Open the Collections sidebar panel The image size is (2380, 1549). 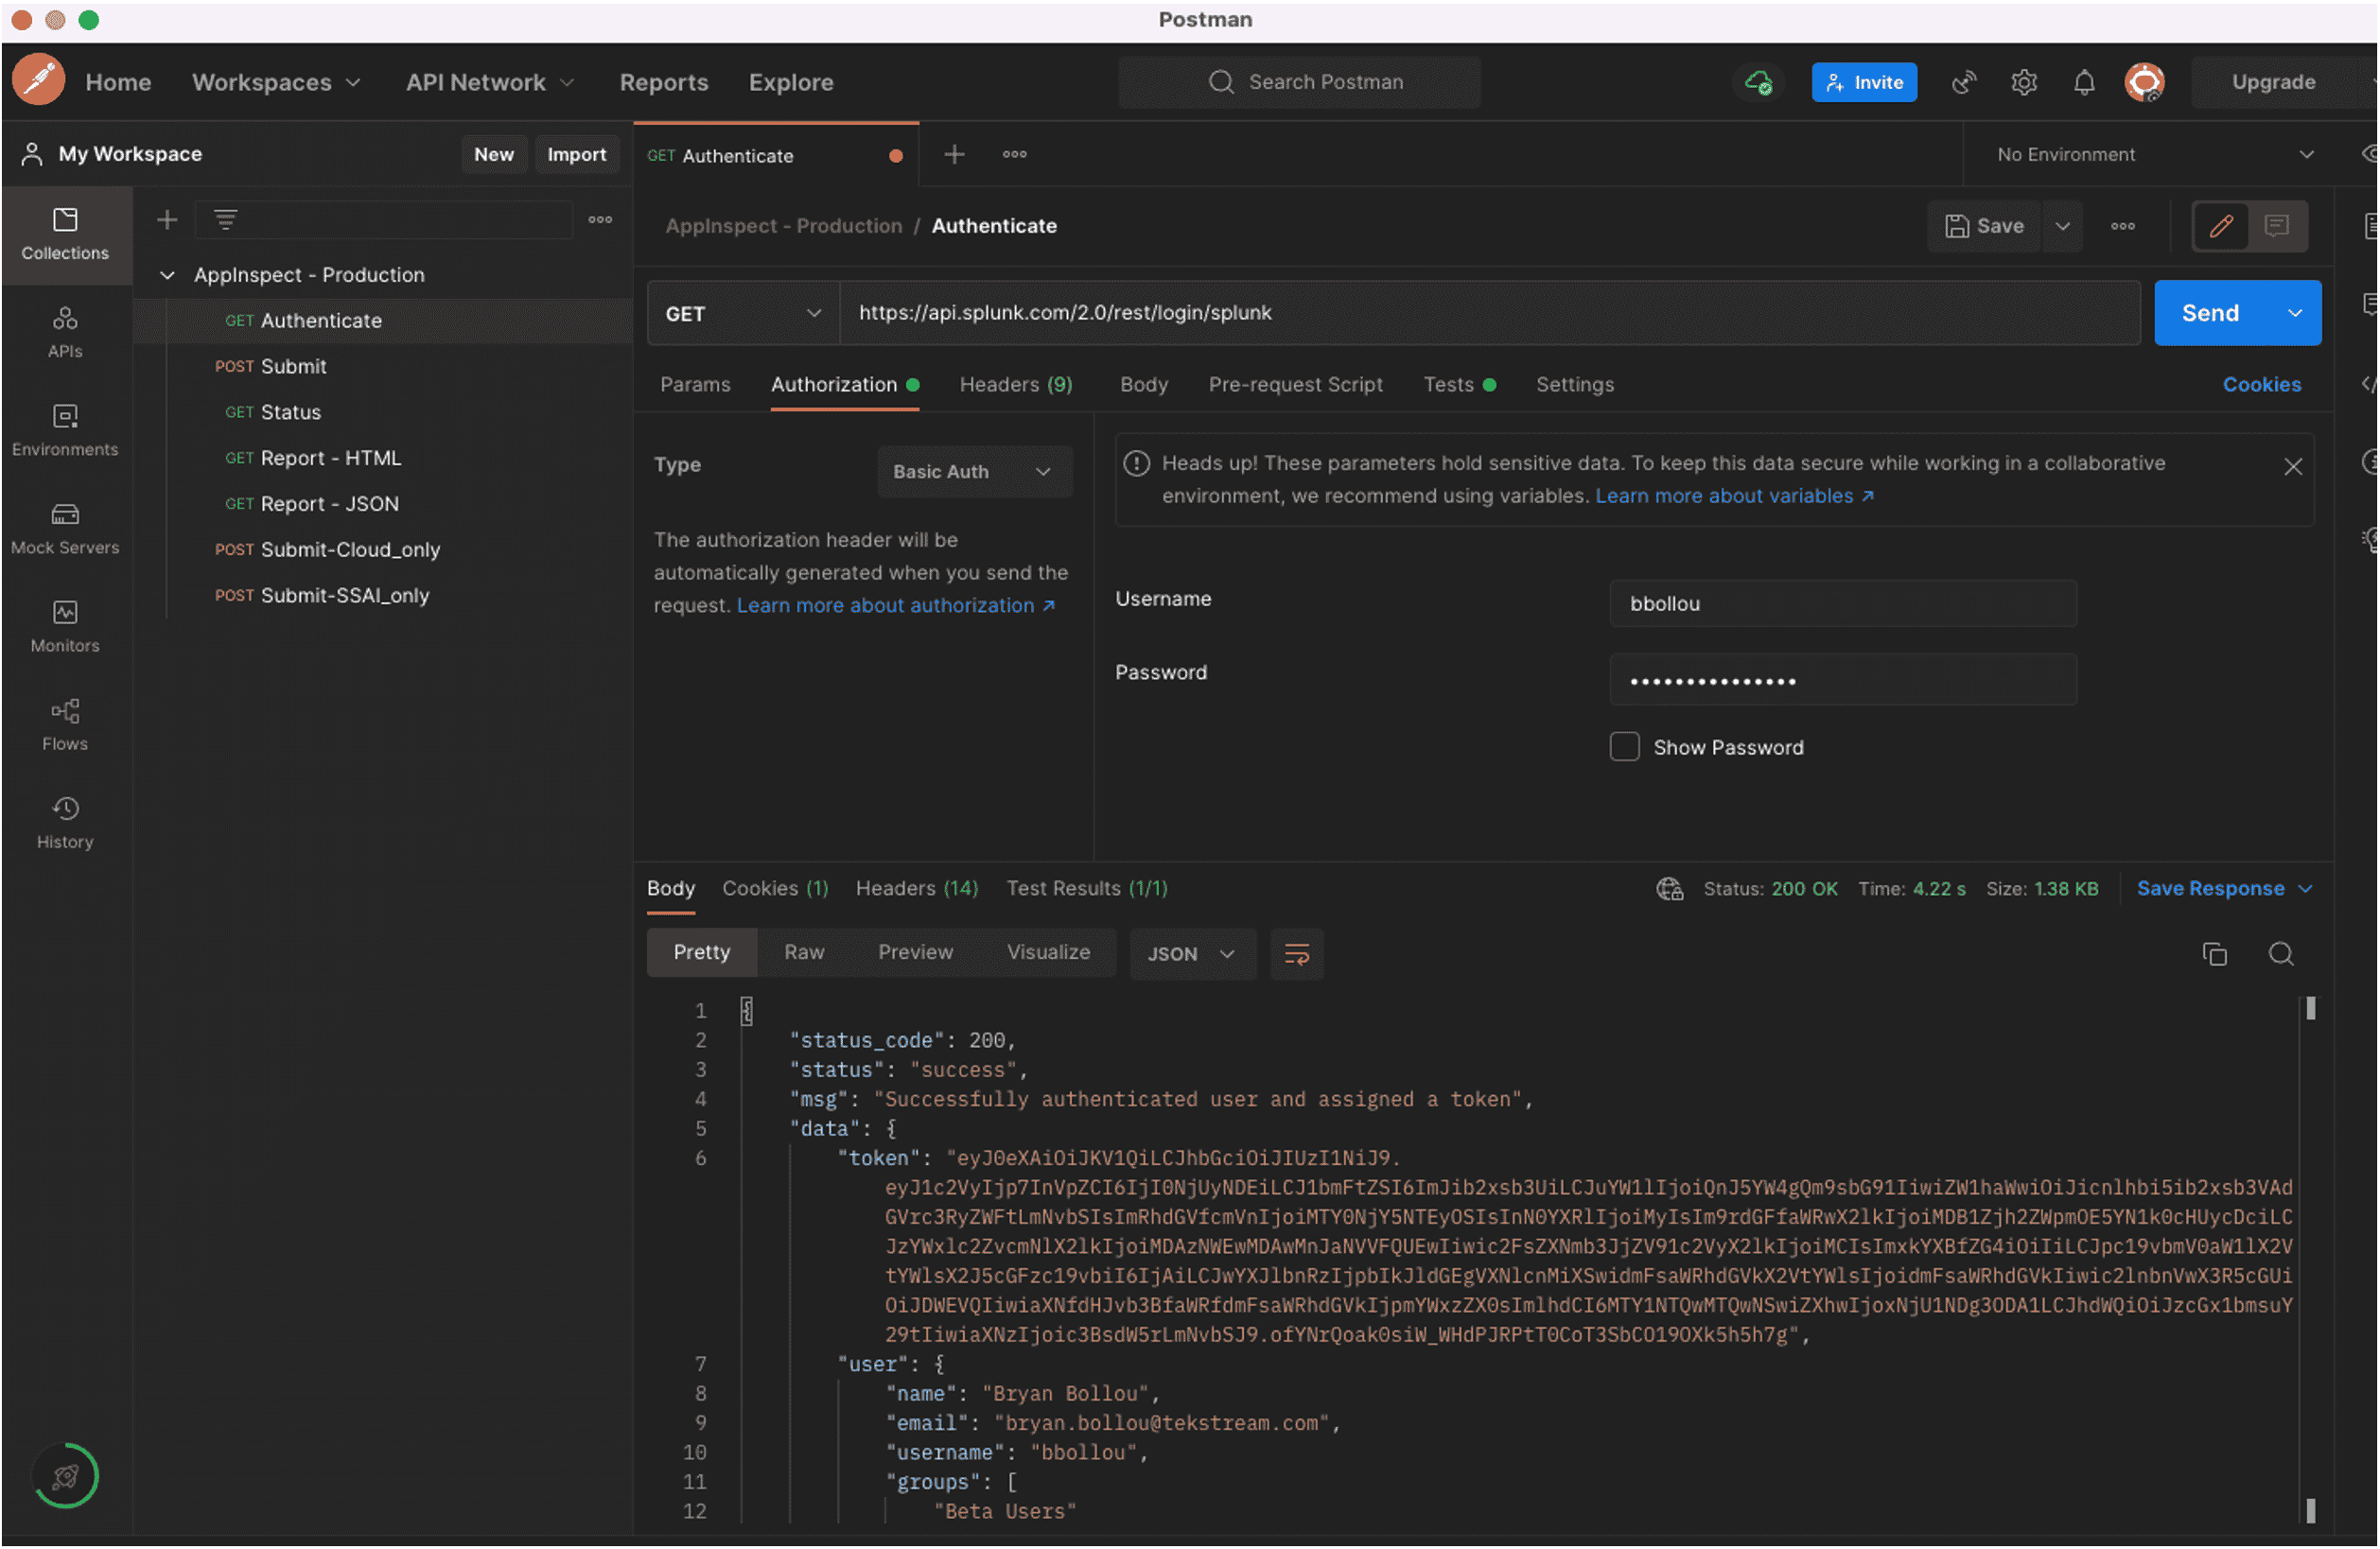click(x=65, y=235)
